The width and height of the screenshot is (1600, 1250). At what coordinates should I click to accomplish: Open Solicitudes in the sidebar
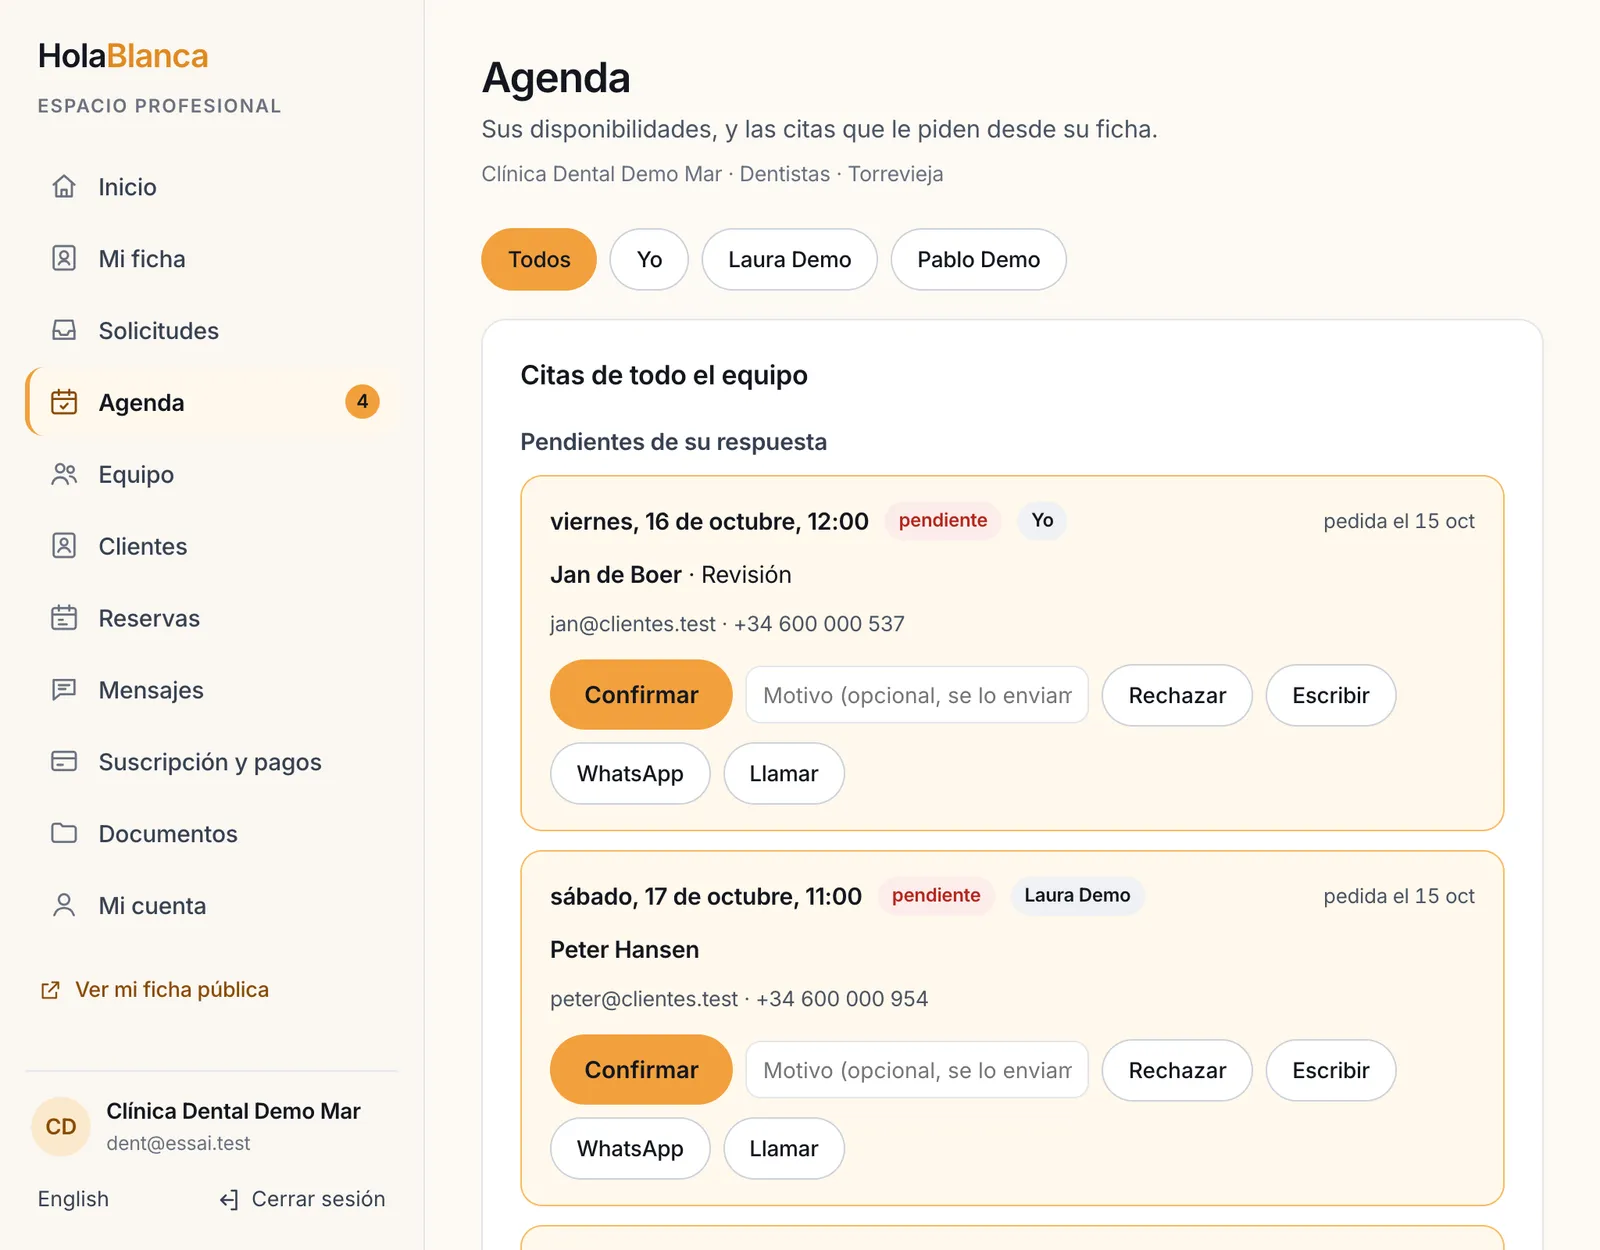pos(212,331)
